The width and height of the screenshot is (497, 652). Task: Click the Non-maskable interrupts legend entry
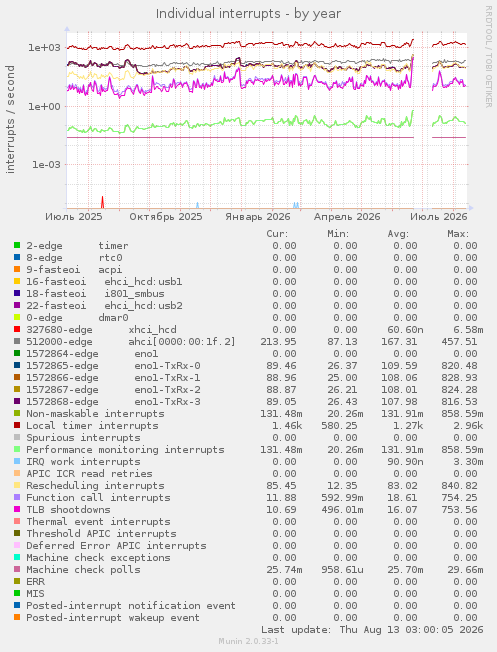95,414
